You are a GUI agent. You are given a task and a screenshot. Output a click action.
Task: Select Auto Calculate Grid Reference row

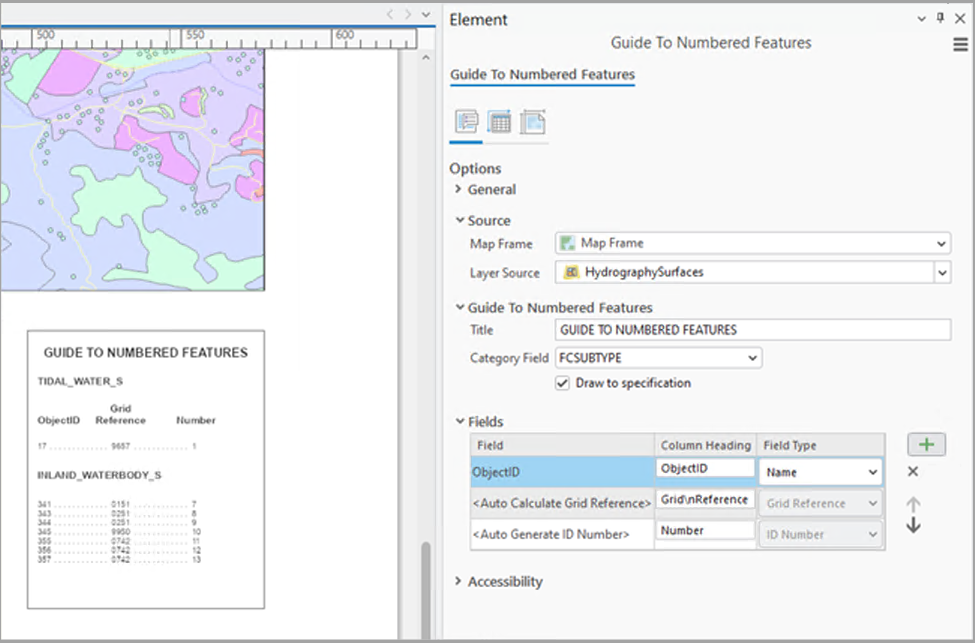click(x=562, y=503)
